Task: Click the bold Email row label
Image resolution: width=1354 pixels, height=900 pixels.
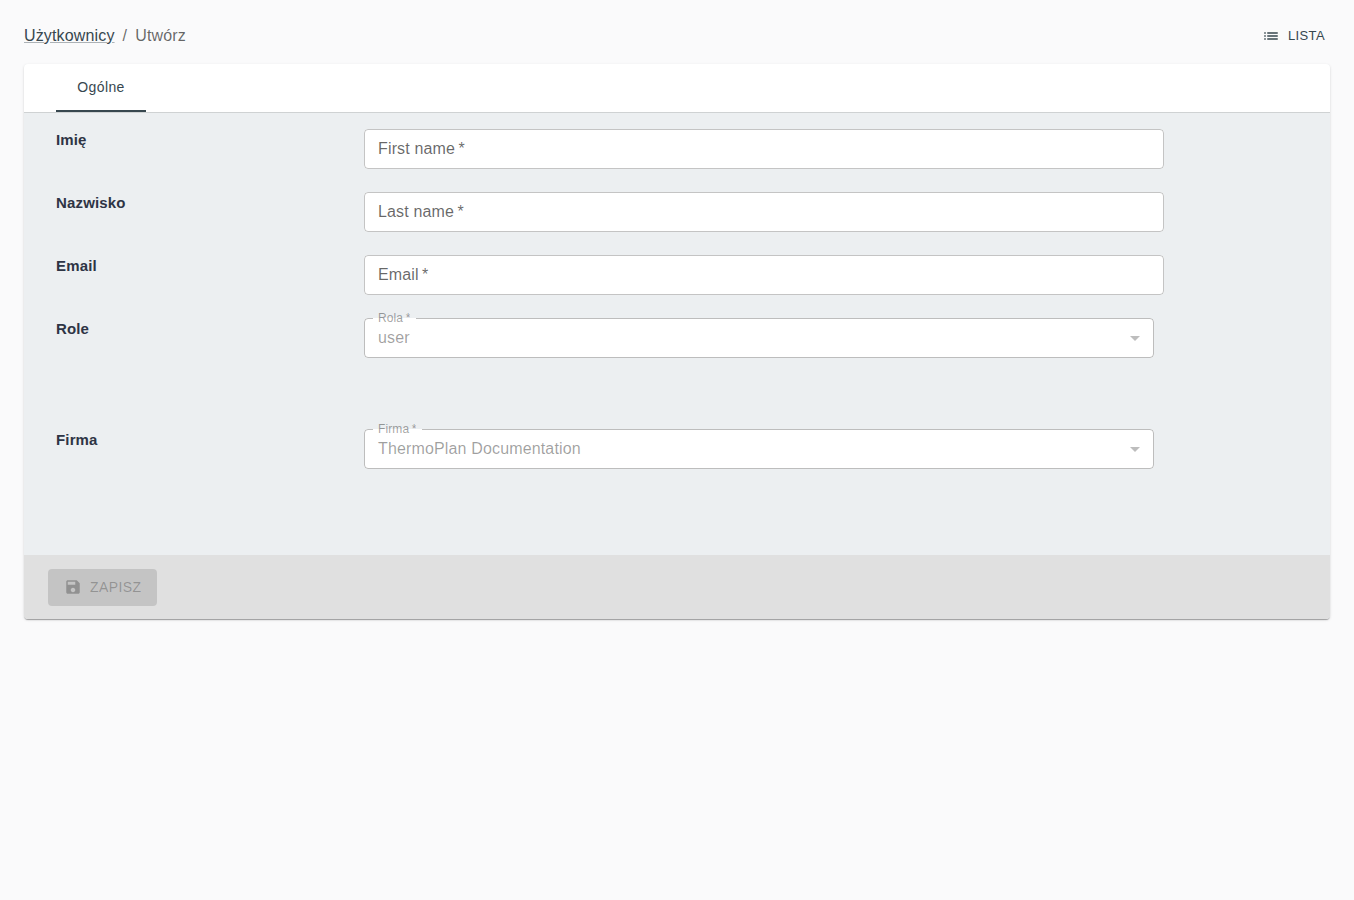Action: (x=76, y=266)
